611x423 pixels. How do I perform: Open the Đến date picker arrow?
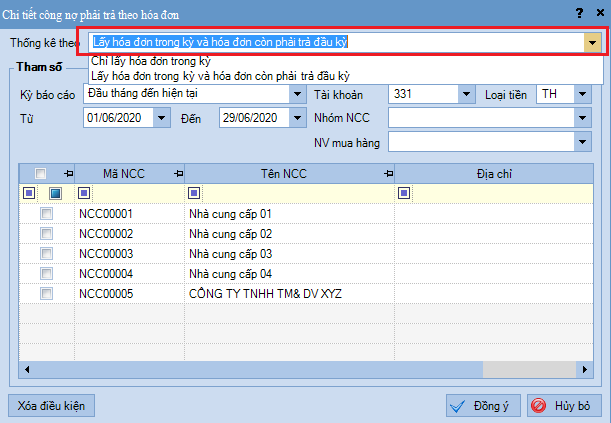point(297,118)
